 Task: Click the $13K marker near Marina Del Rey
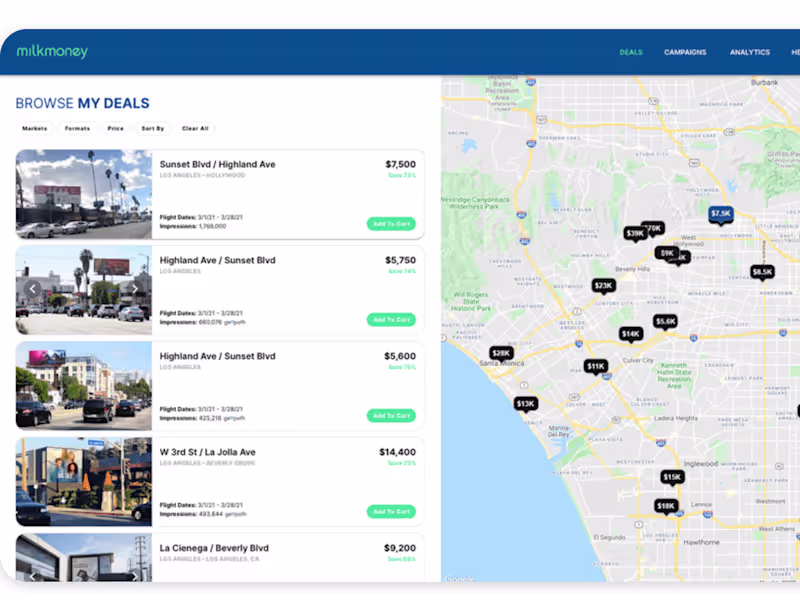pos(526,403)
